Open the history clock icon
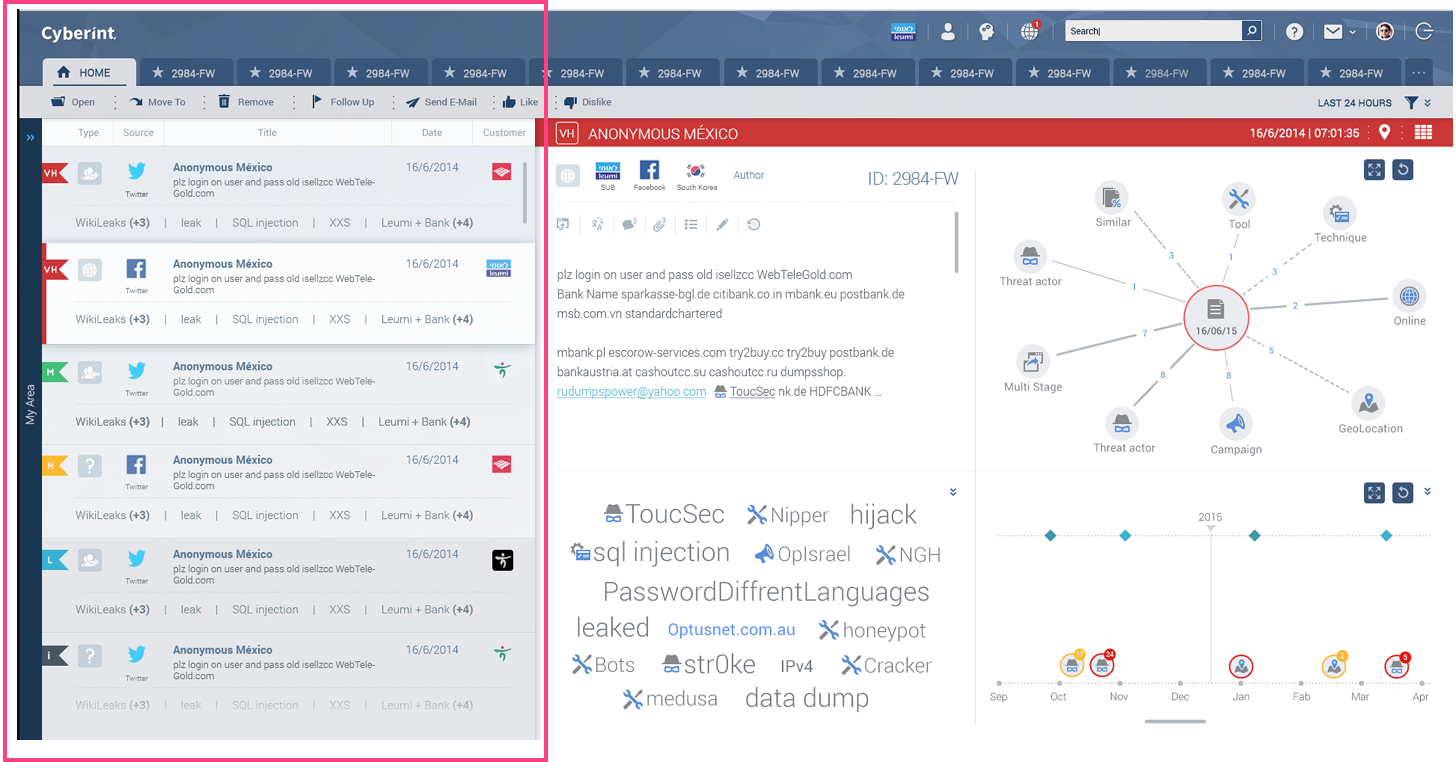Image resolution: width=1456 pixels, height=762 pixels. (754, 225)
